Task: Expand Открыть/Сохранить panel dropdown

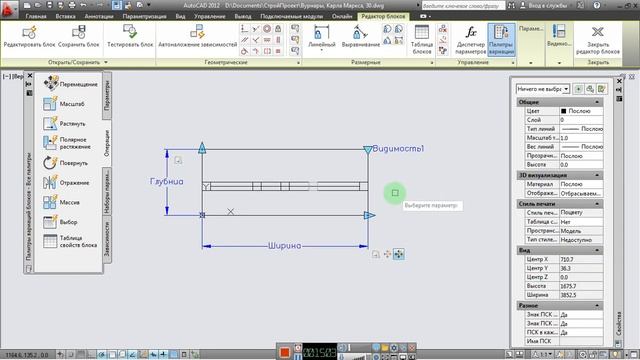Action: (106, 62)
